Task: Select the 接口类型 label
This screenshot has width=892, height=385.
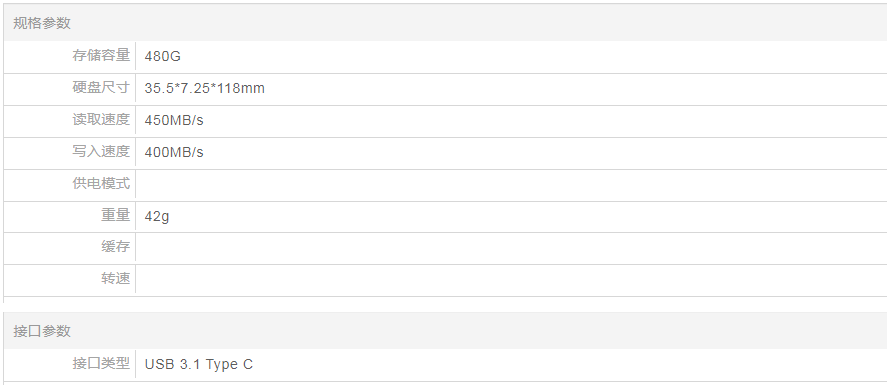Action: point(101,363)
